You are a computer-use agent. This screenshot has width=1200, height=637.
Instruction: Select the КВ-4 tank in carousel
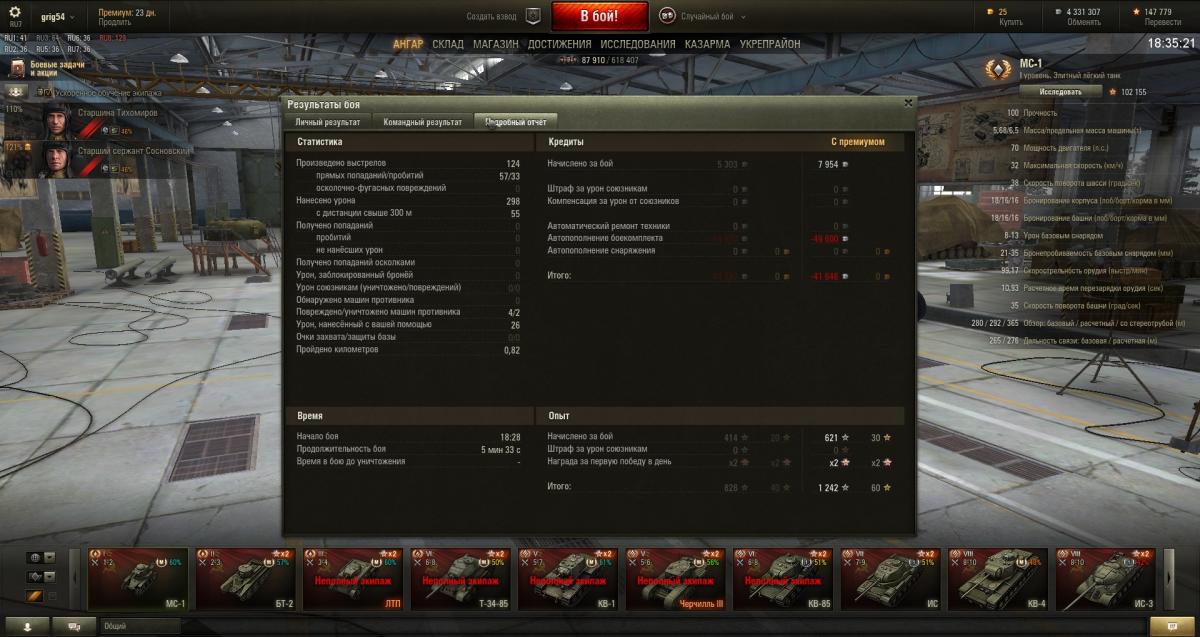[x=996, y=578]
